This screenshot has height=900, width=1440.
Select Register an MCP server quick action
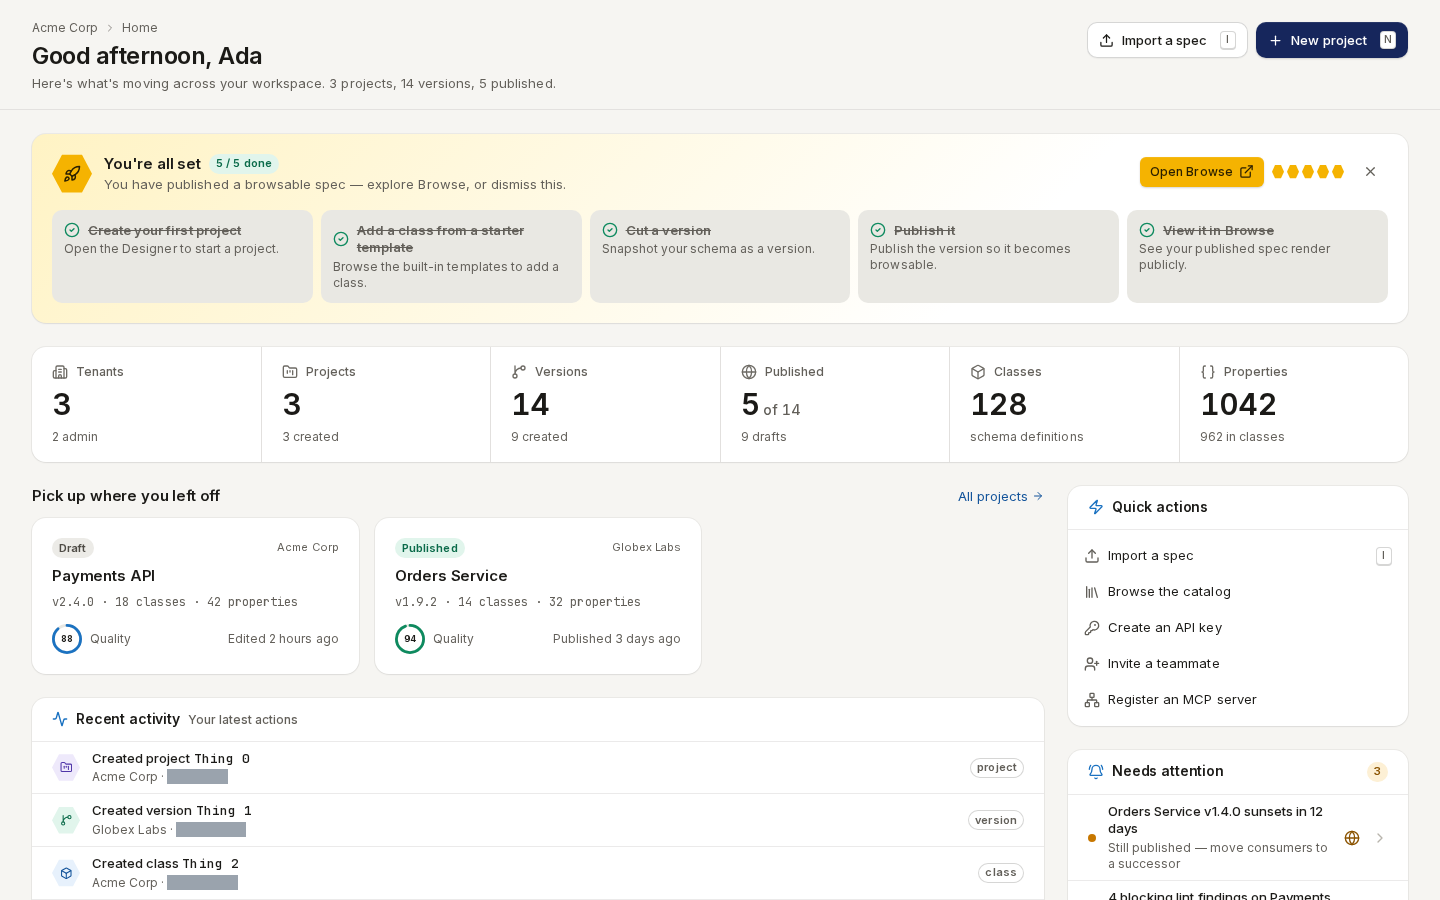click(x=1238, y=700)
